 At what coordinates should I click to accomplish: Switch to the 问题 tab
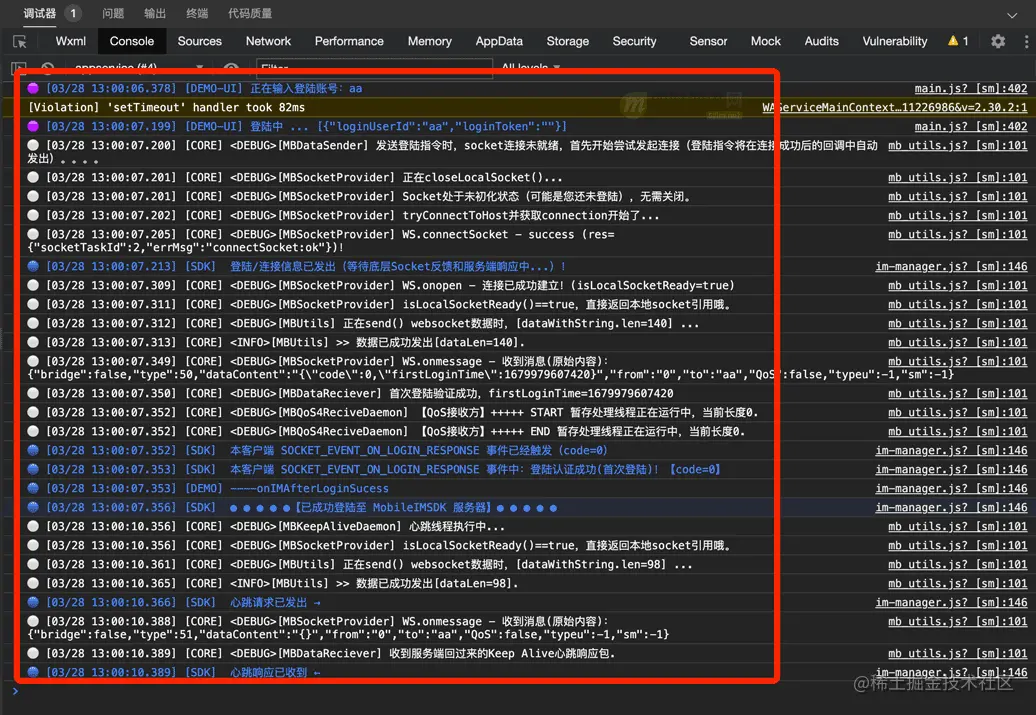113,13
